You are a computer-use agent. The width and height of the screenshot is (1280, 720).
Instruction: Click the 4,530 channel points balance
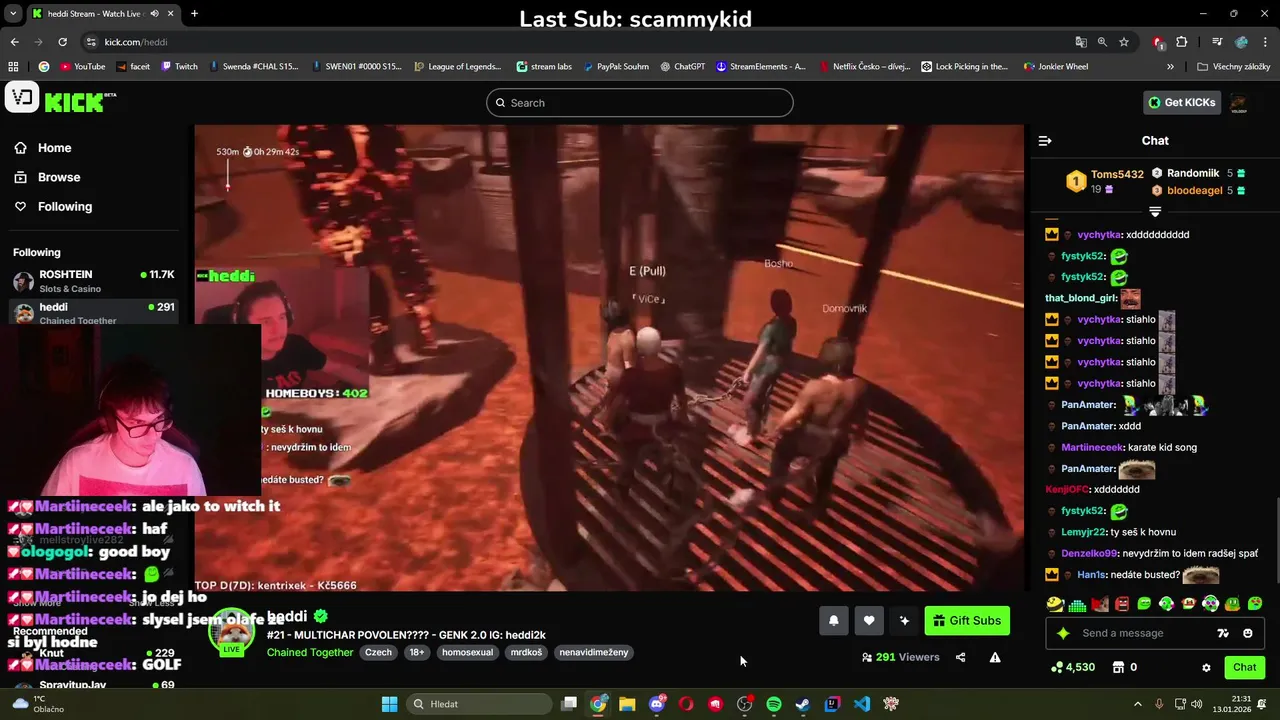[1073, 667]
